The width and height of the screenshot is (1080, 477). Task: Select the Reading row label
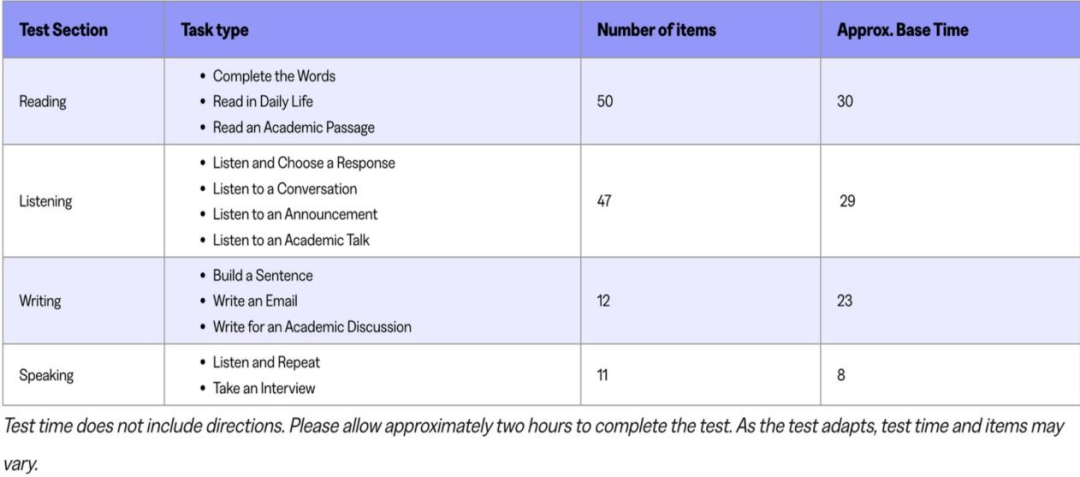(41, 102)
